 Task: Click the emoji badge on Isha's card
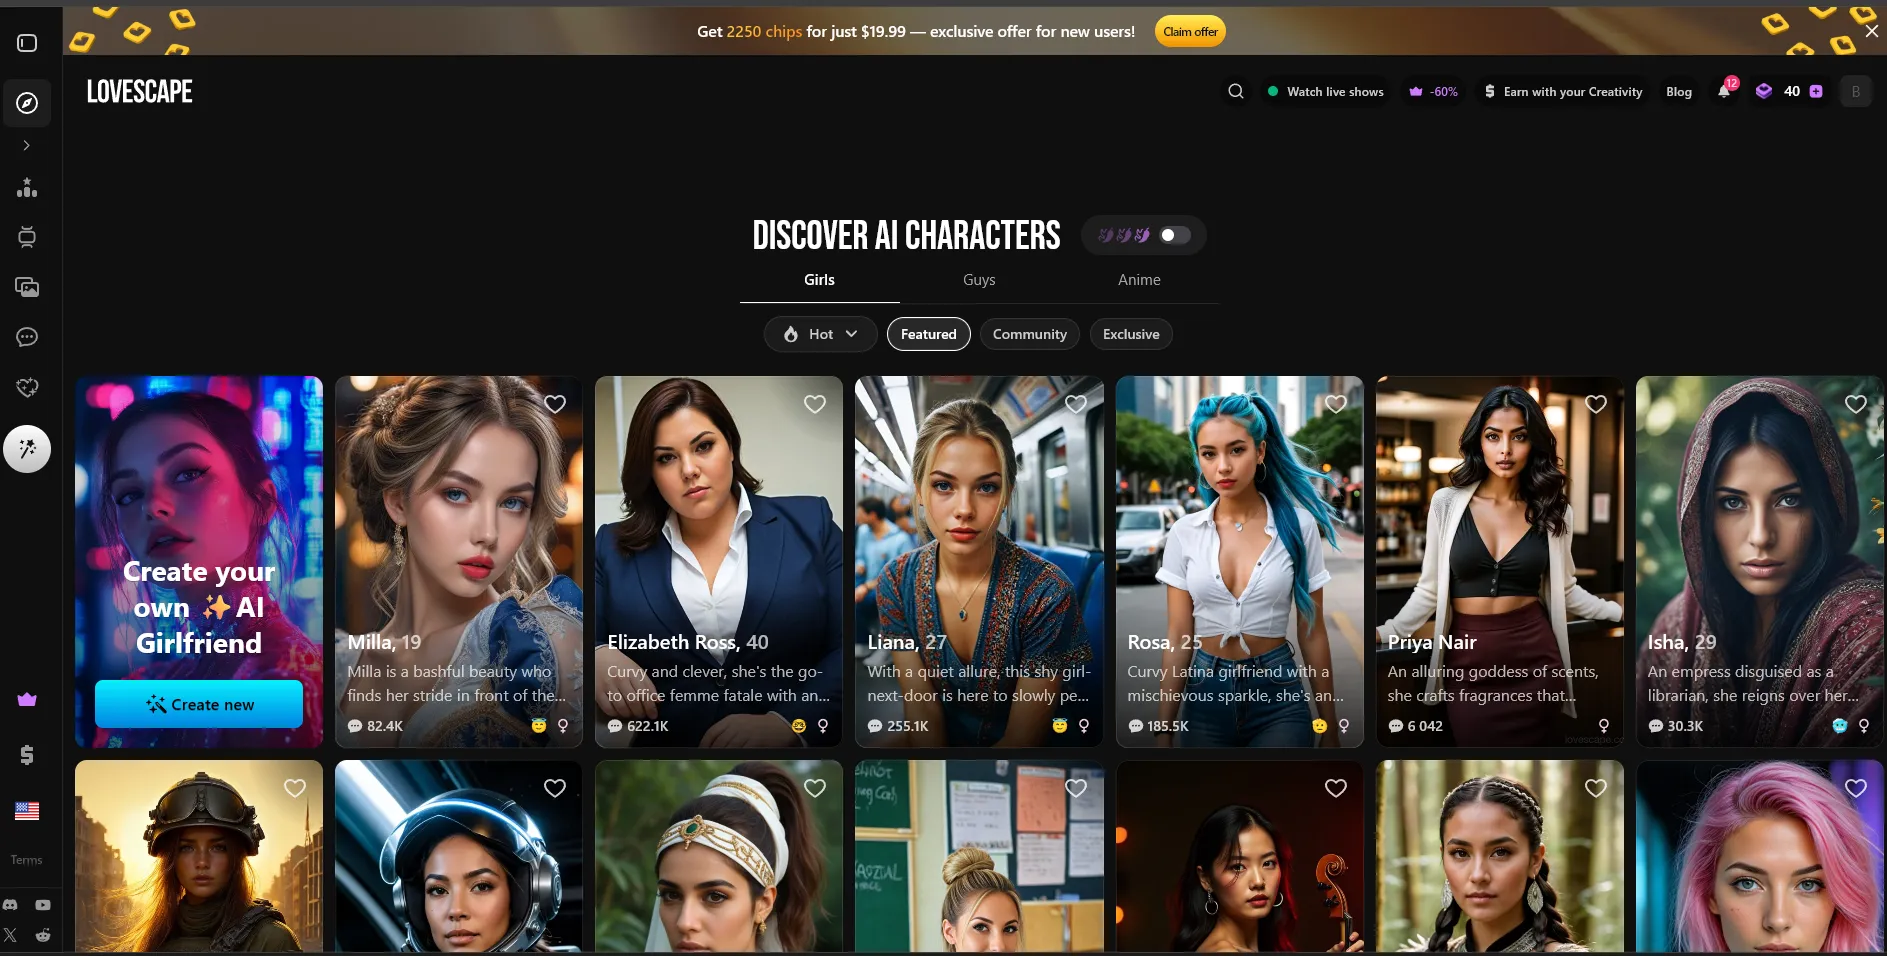(1839, 726)
